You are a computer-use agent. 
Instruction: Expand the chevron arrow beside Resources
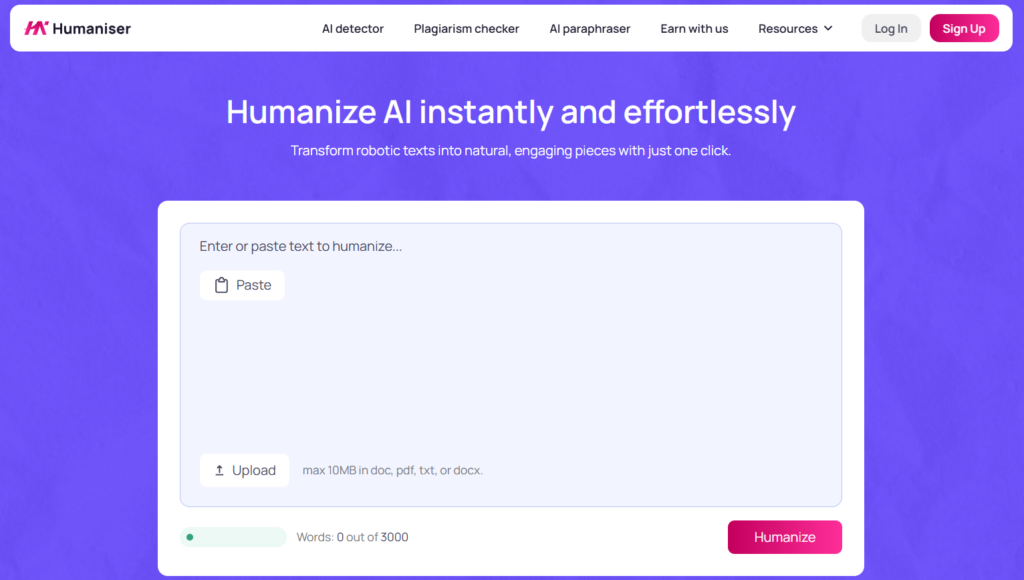pyautogui.click(x=828, y=29)
